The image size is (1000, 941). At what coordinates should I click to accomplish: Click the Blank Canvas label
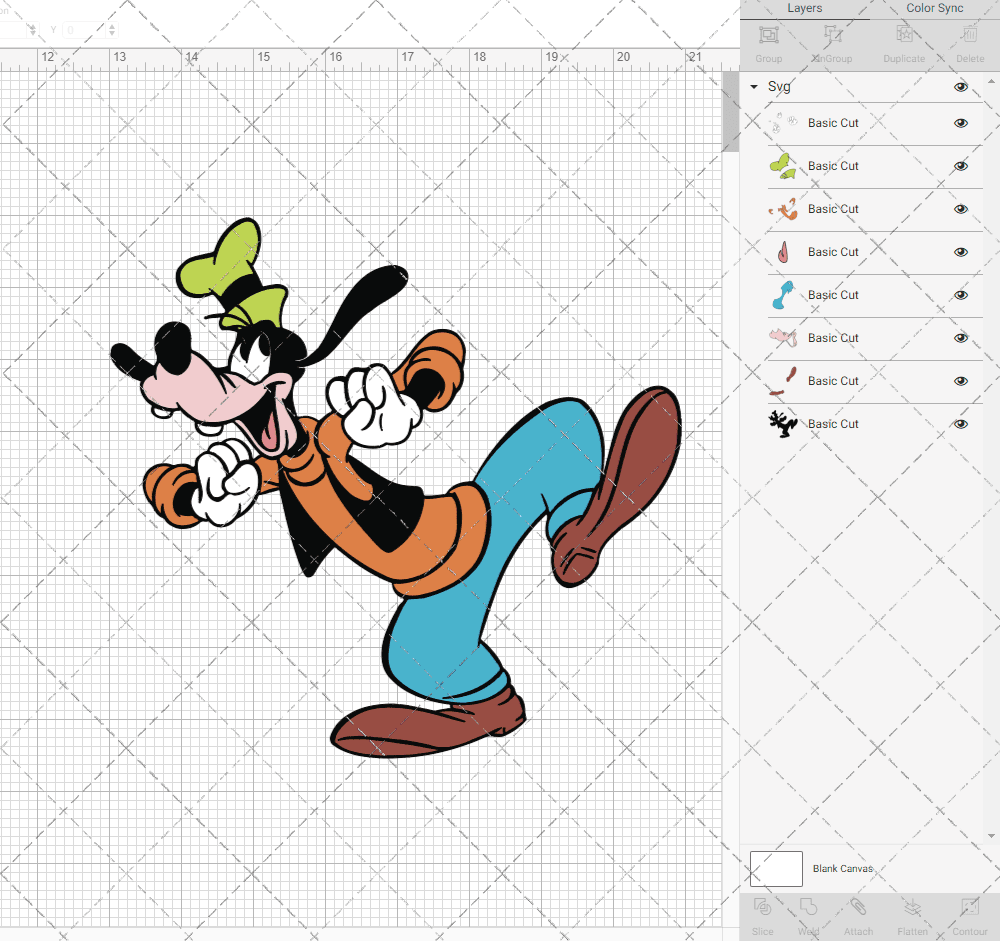click(x=842, y=869)
